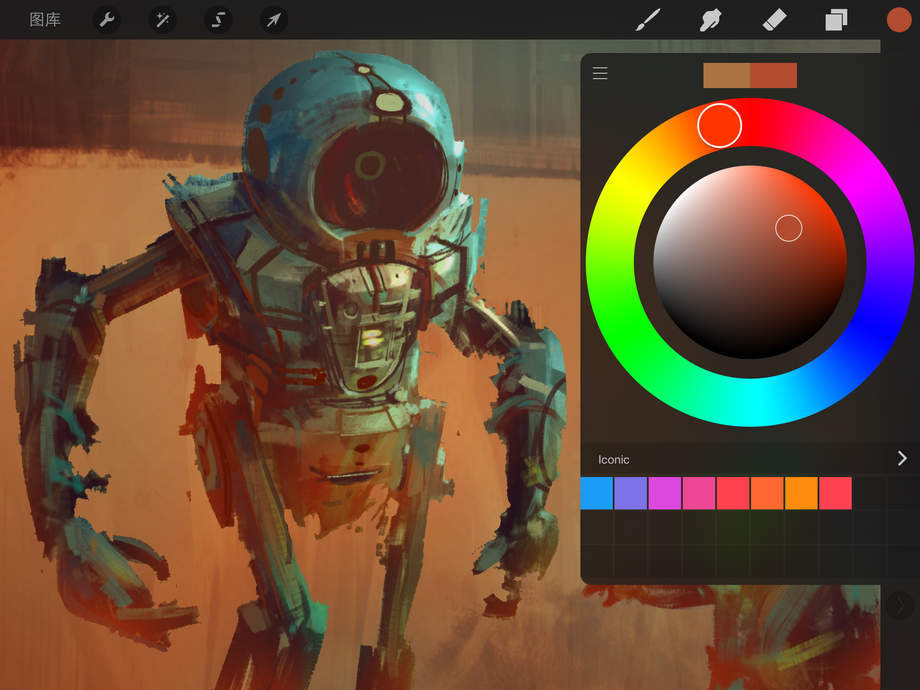Open the Layers panel

click(836, 20)
